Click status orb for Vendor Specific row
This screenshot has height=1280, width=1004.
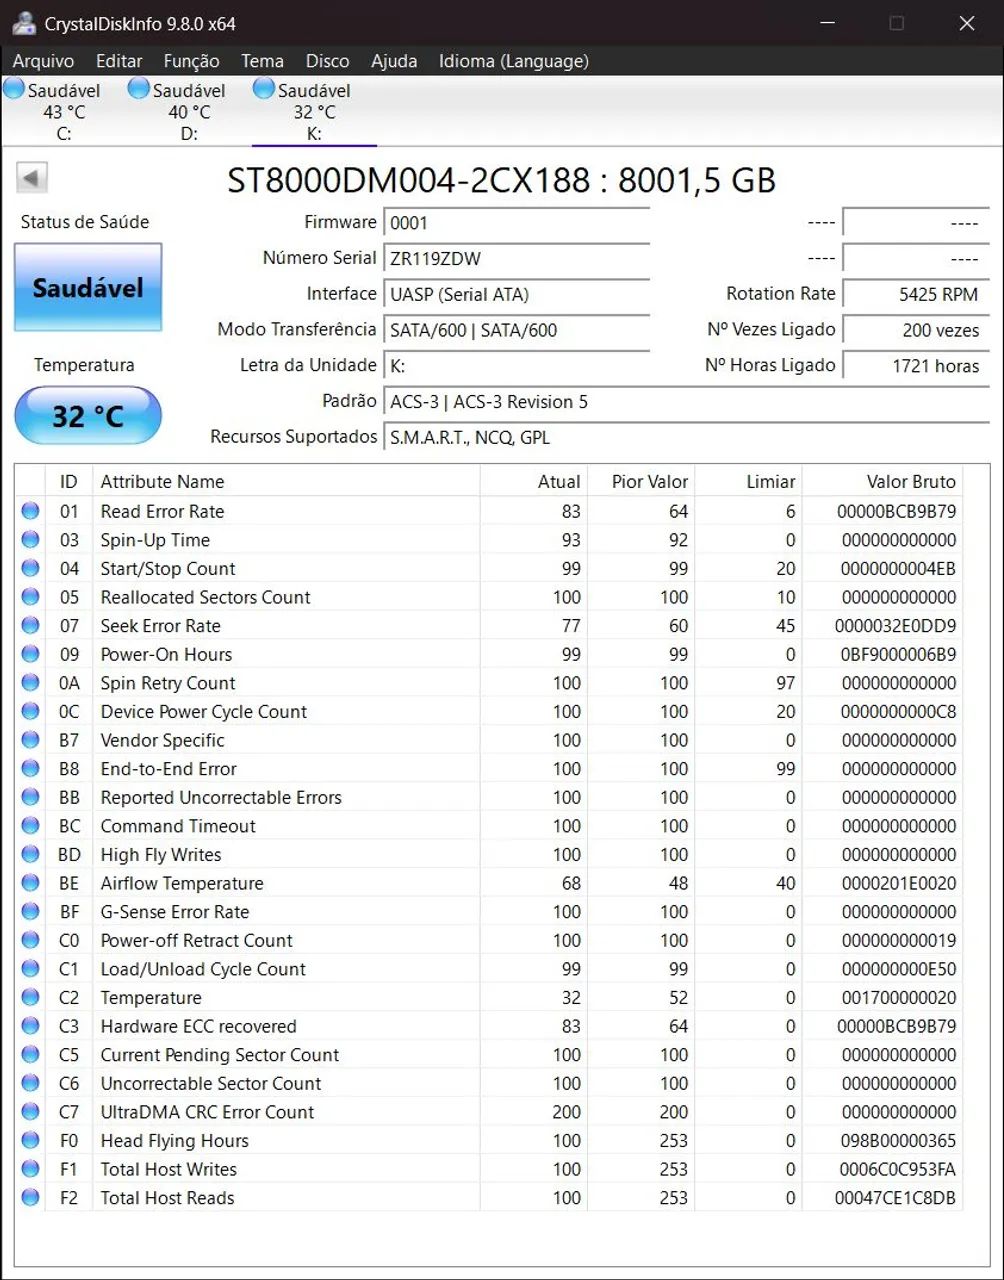click(x=30, y=740)
